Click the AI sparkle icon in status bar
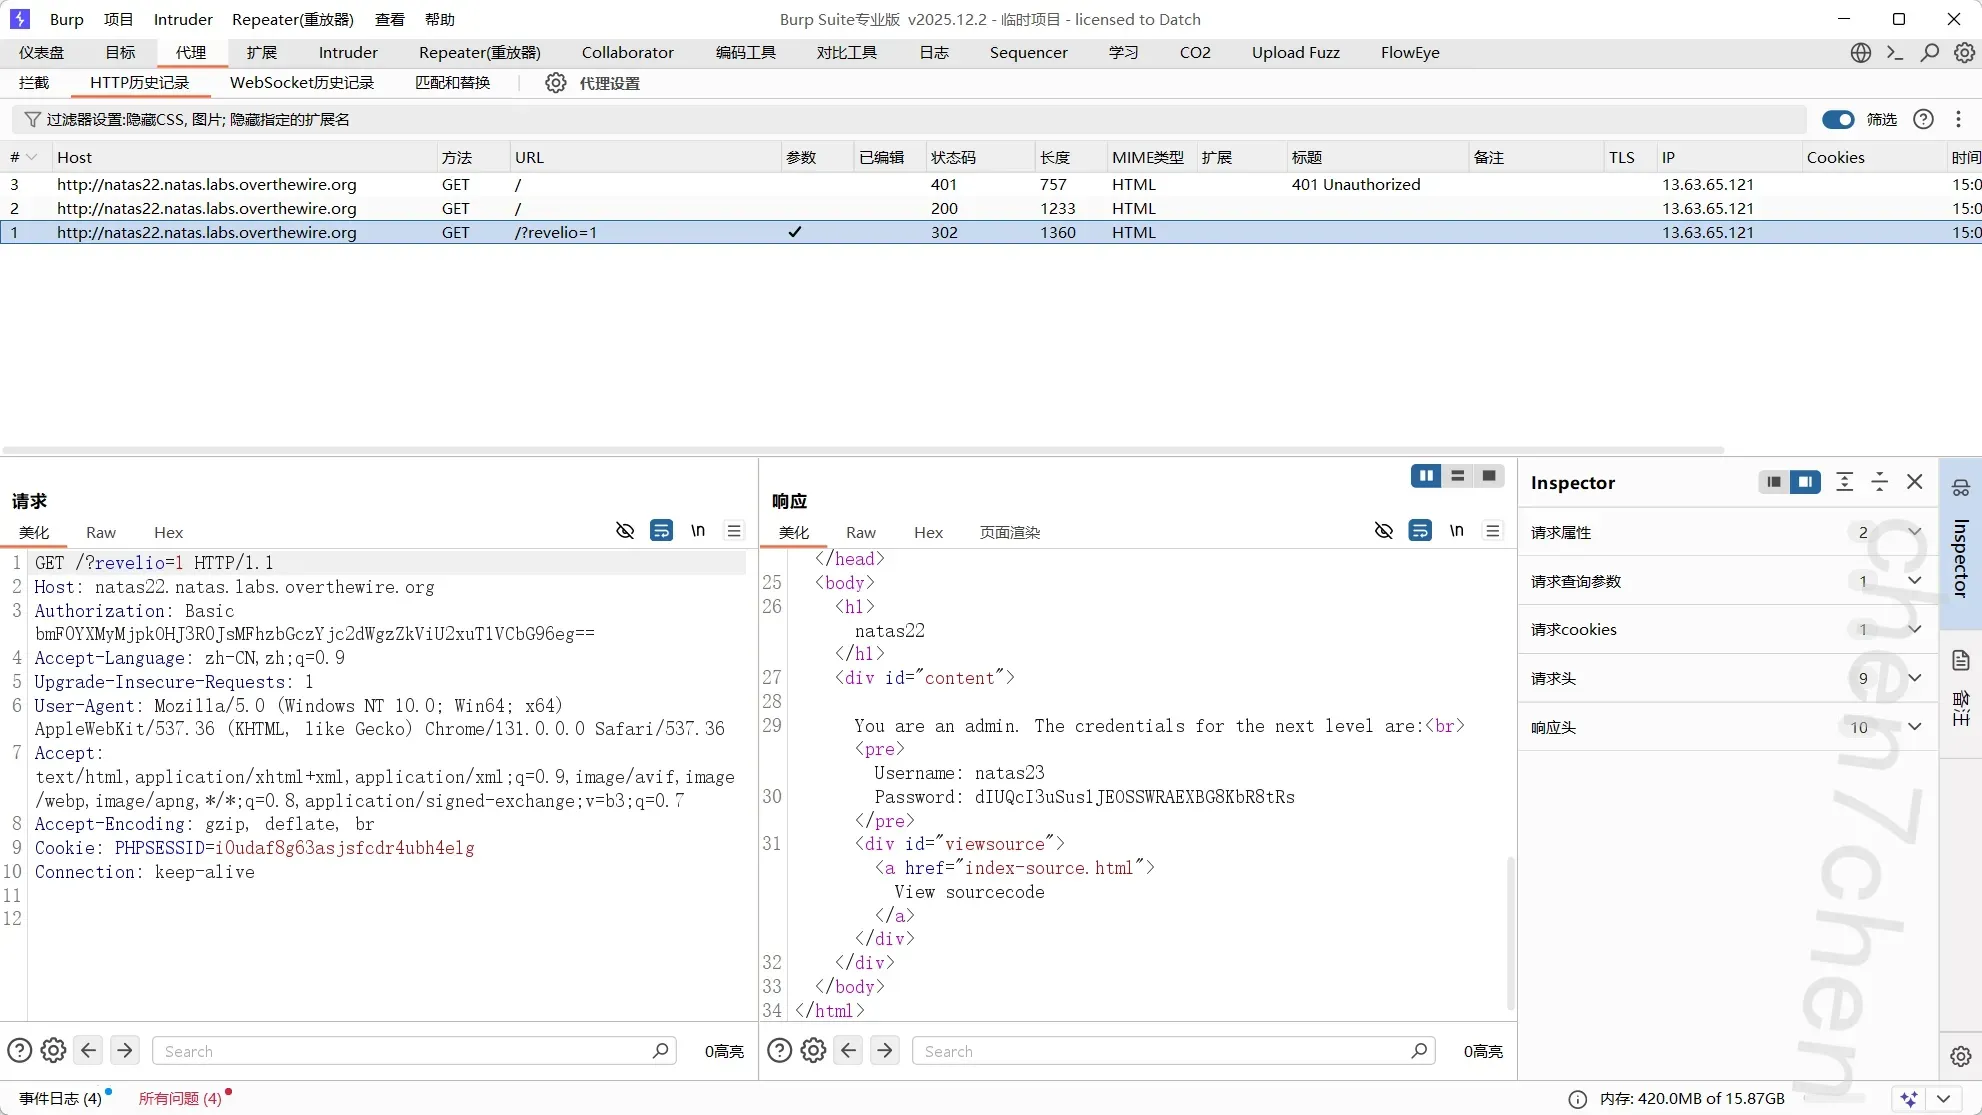 click(x=1909, y=1099)
